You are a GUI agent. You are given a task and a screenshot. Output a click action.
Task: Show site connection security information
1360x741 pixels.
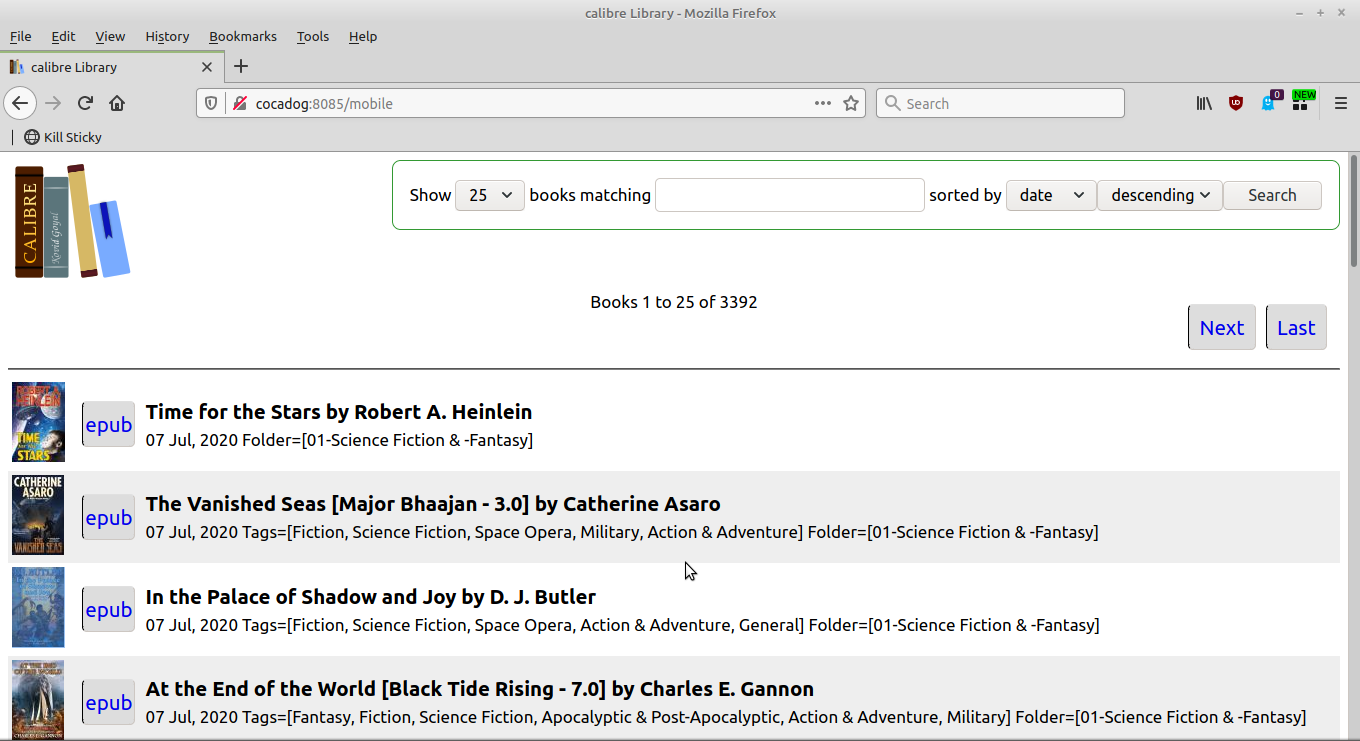click(x=239, y=103)
